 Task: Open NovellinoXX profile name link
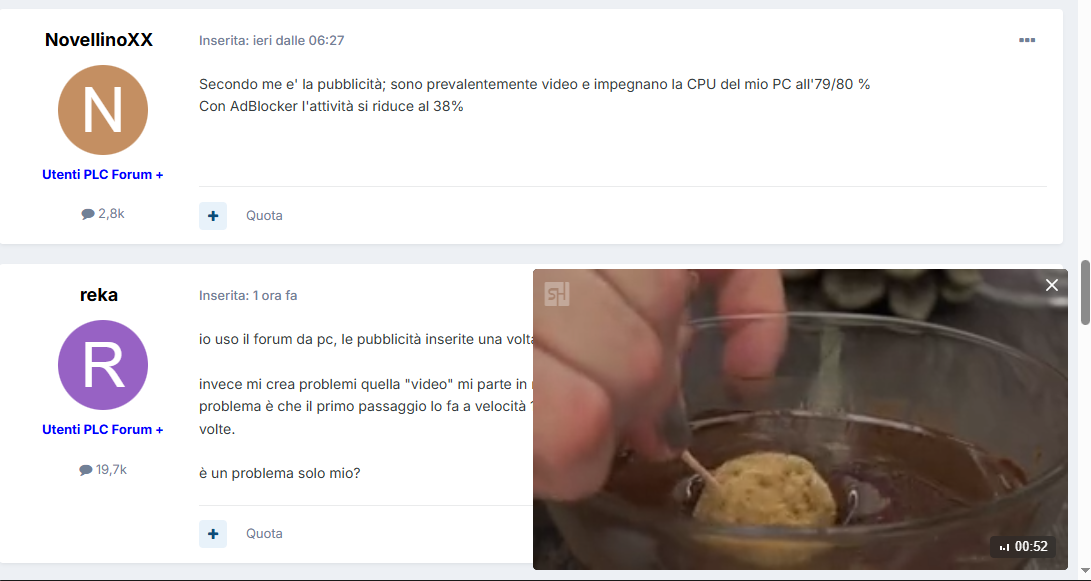click(x=99, y=40)
